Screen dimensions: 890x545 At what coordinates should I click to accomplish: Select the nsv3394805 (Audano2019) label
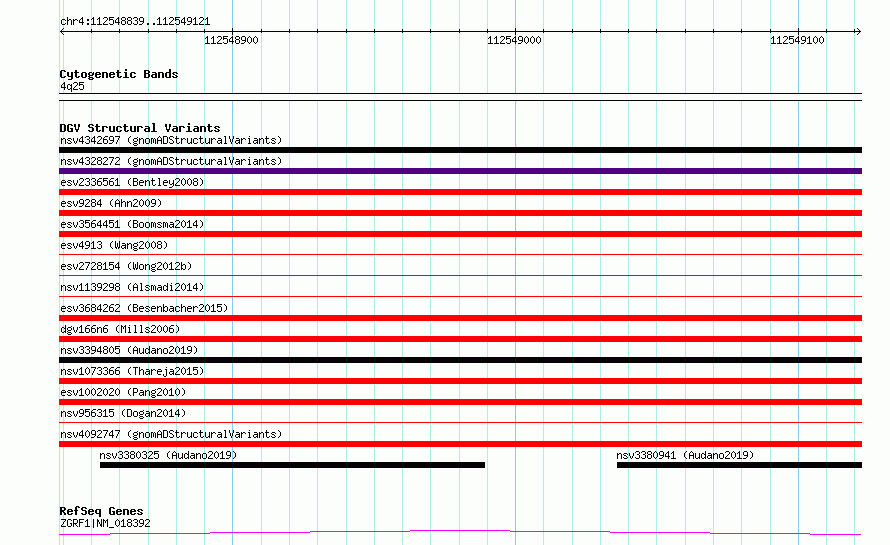coord(129,350)
